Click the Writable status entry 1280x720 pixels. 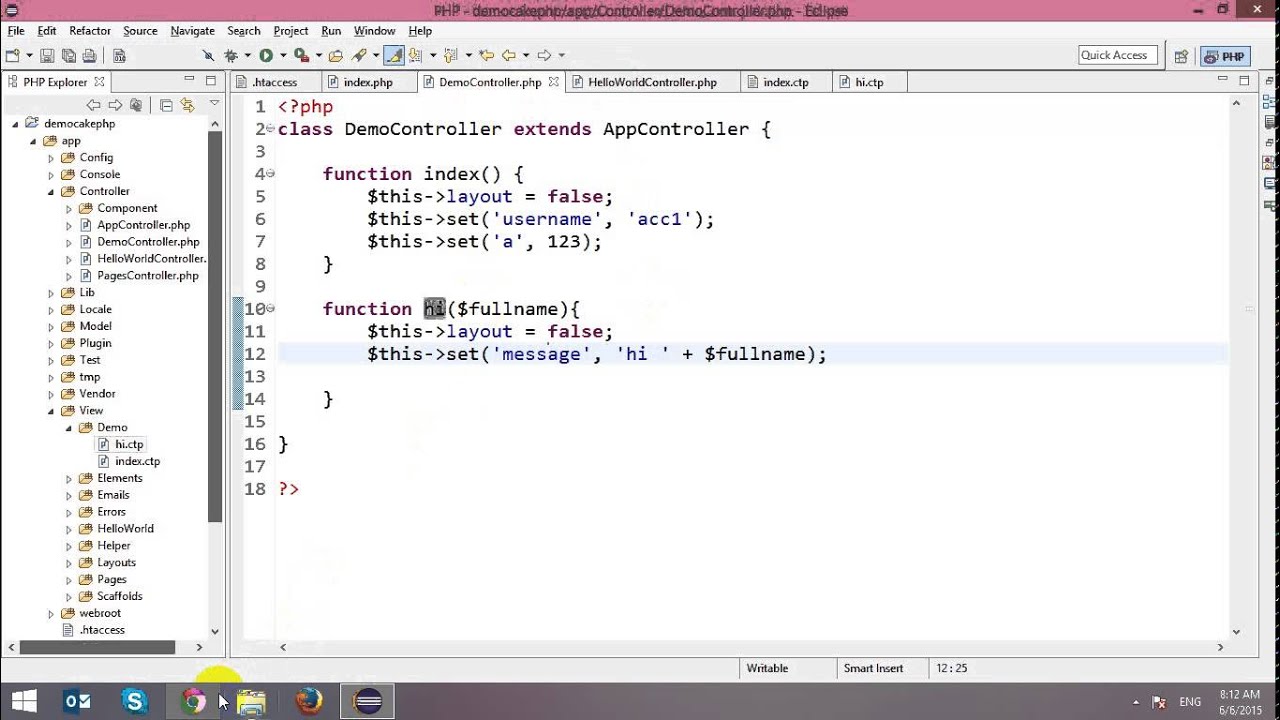coord(767,668)
